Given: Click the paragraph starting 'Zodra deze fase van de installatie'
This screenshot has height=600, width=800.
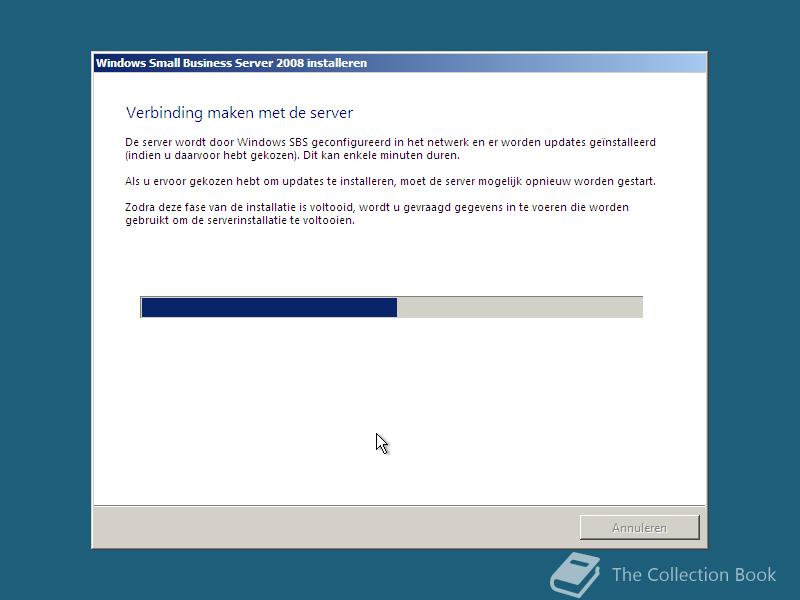Looking at the screenshot, I should pyautogui.click(x=377, y=214).
